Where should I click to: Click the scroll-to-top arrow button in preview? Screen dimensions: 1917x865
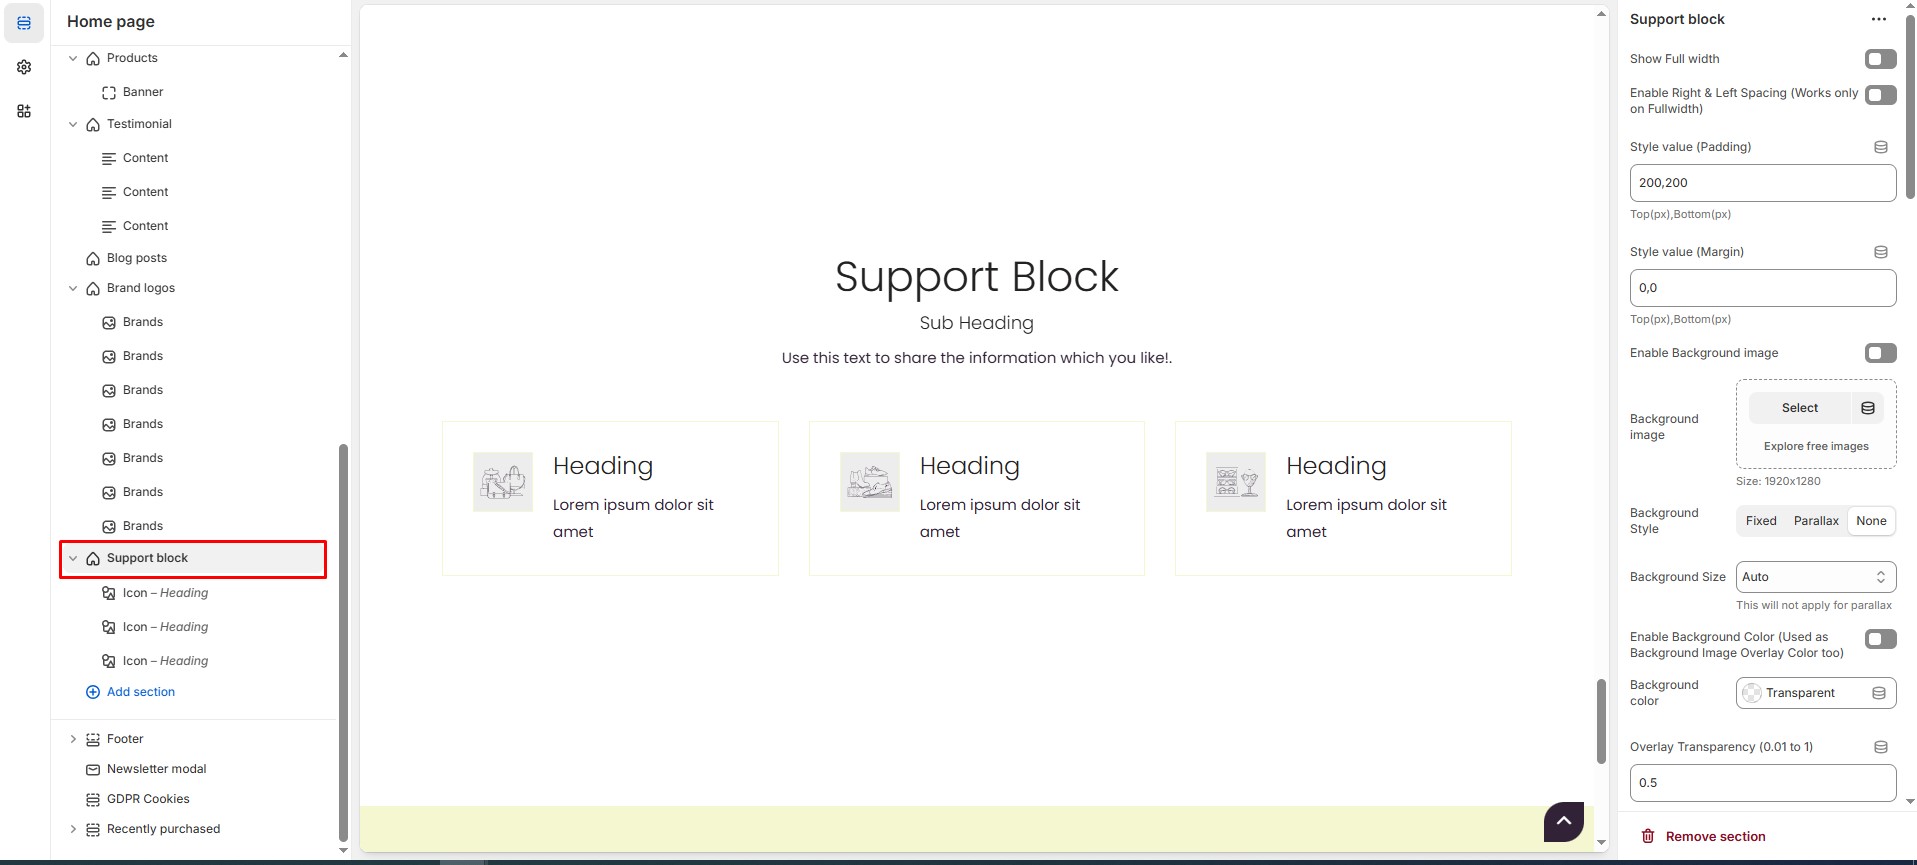(1563, 821)
